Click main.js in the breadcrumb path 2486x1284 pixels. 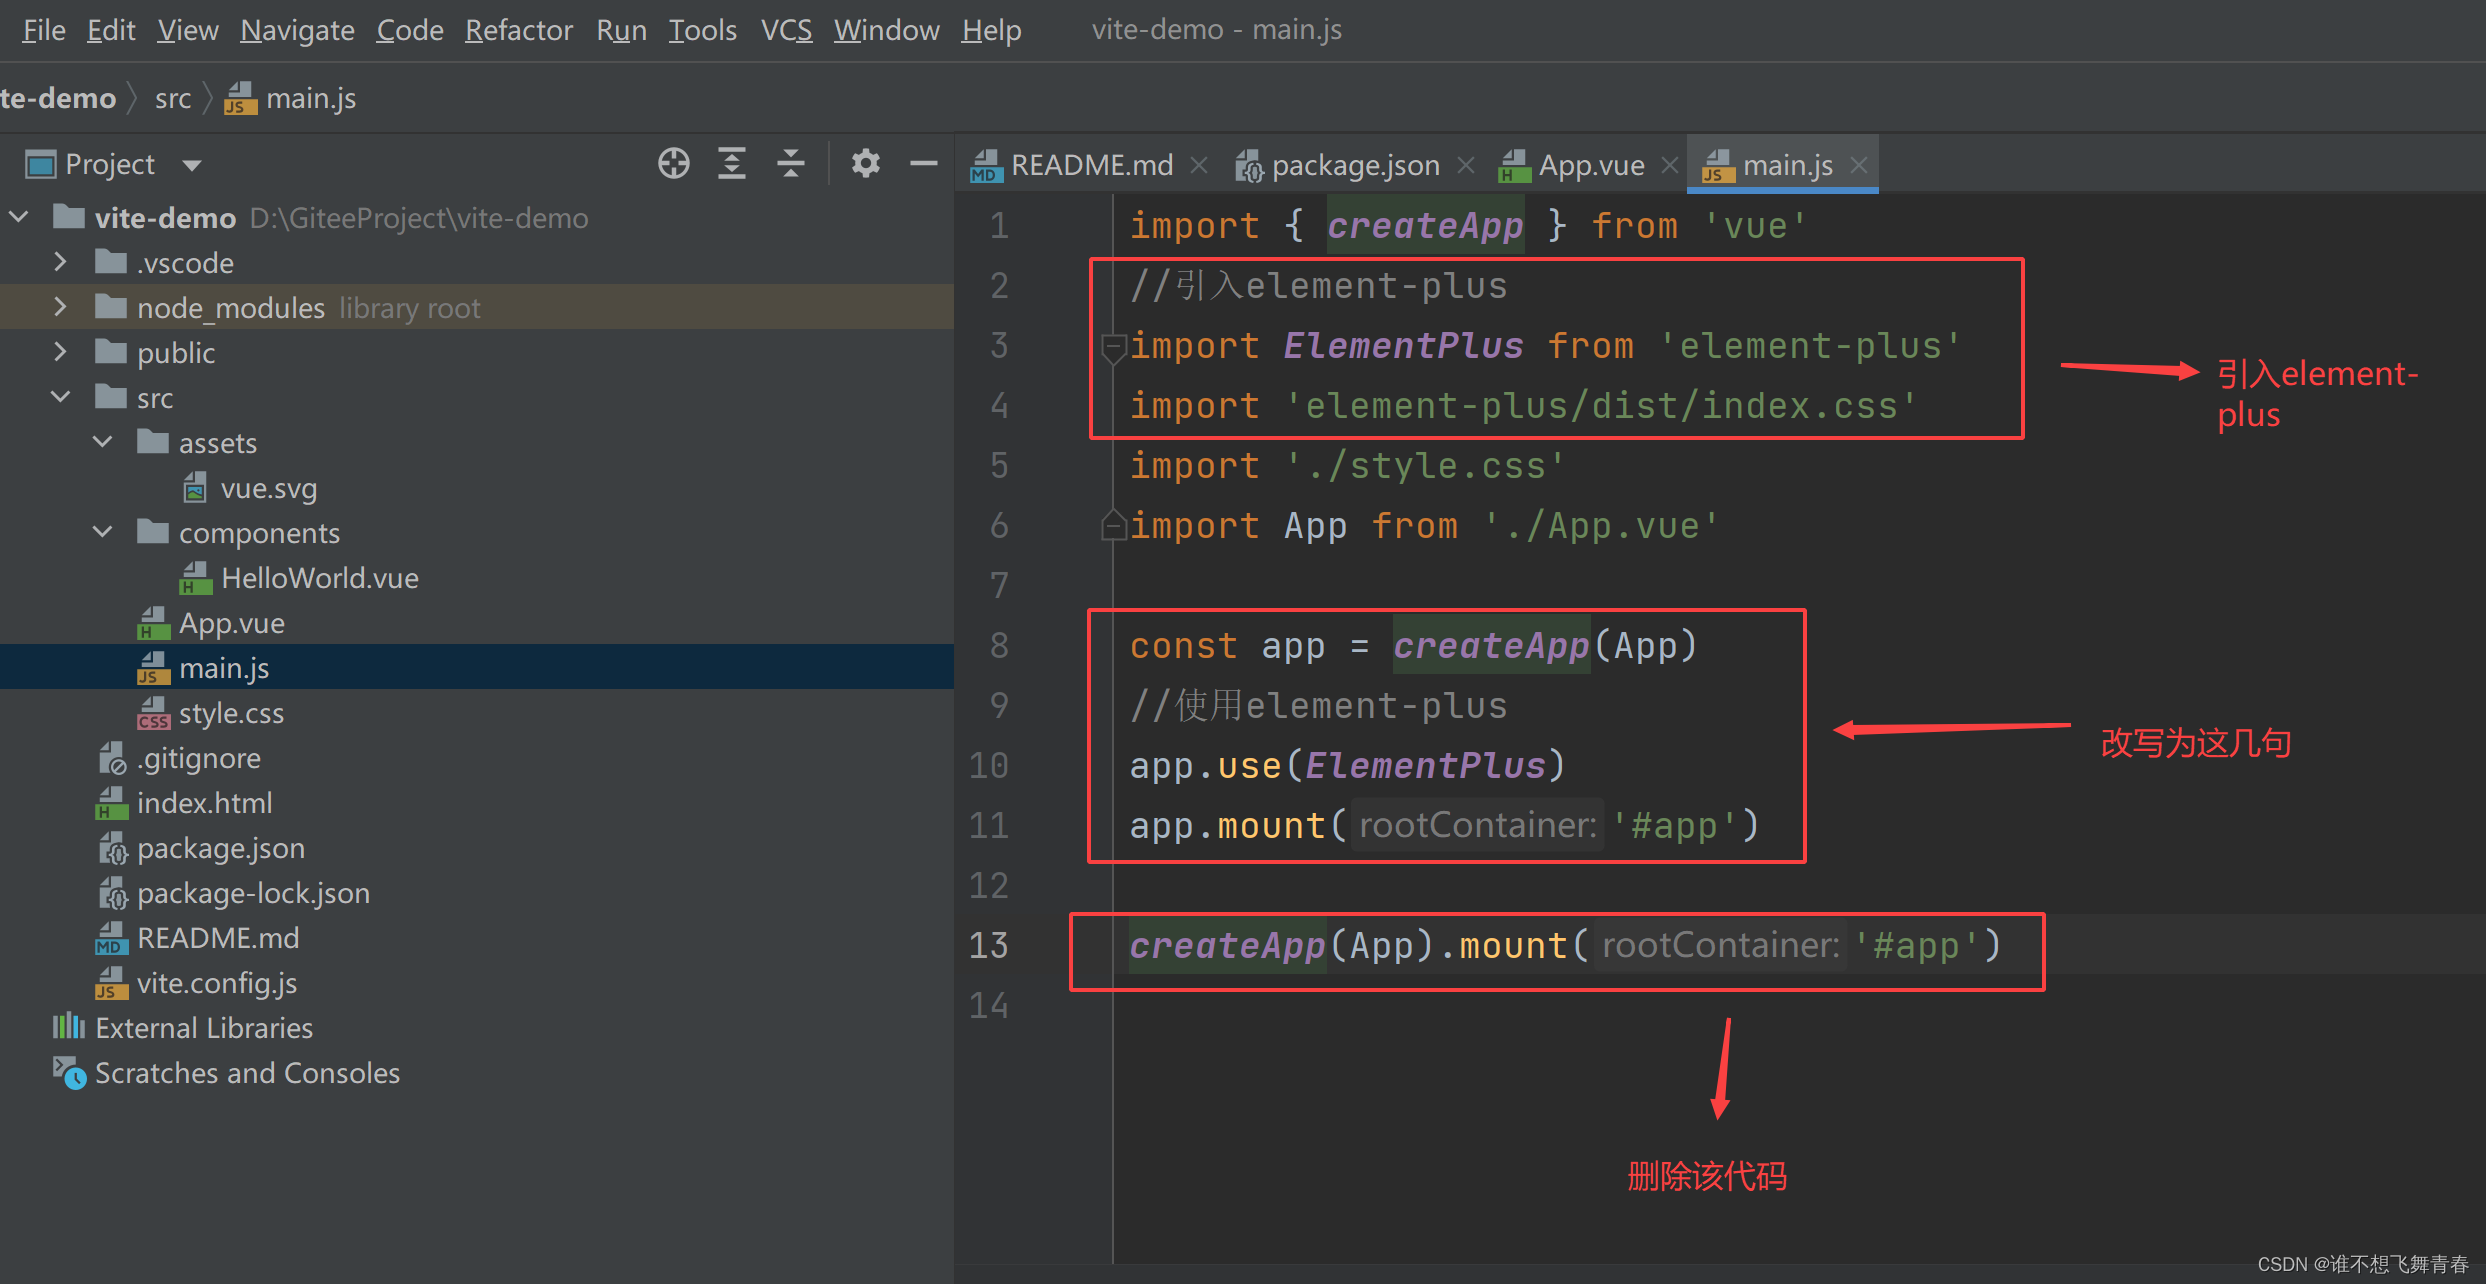(x=311, y=98)
